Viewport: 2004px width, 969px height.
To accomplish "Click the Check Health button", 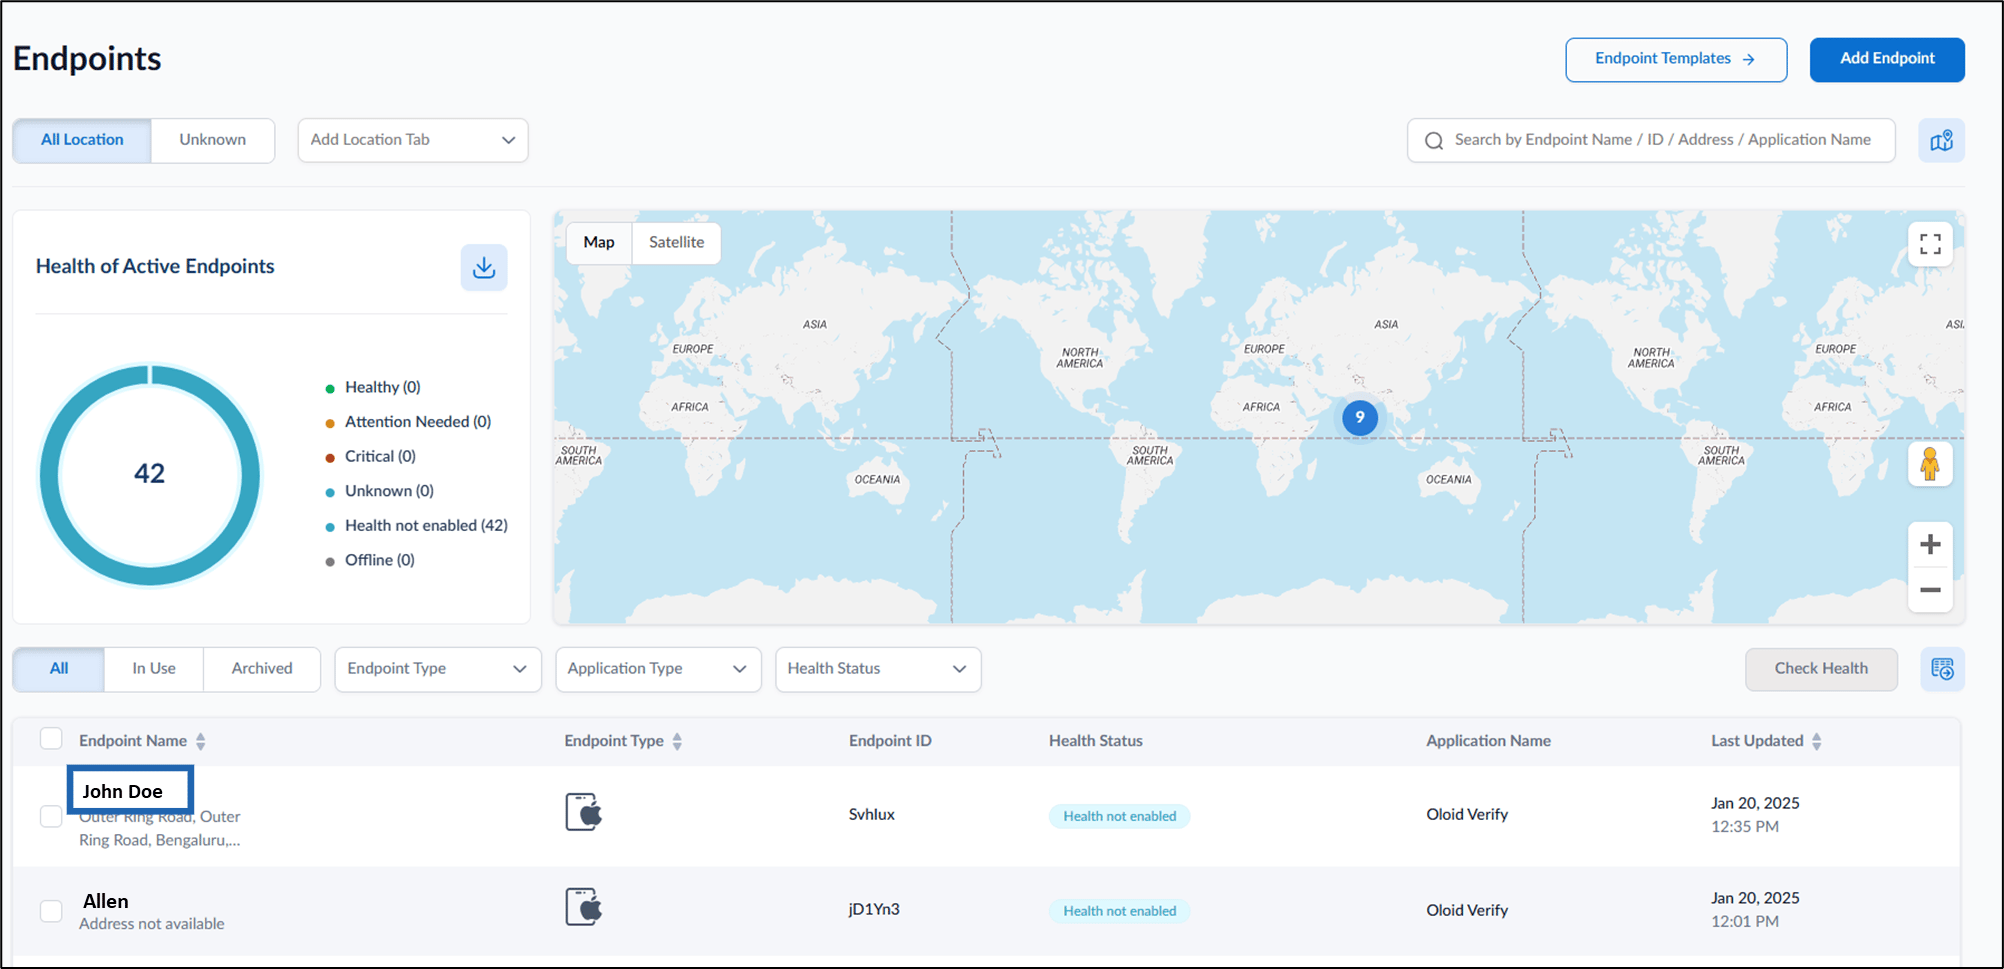I will tap(1821, 669).
